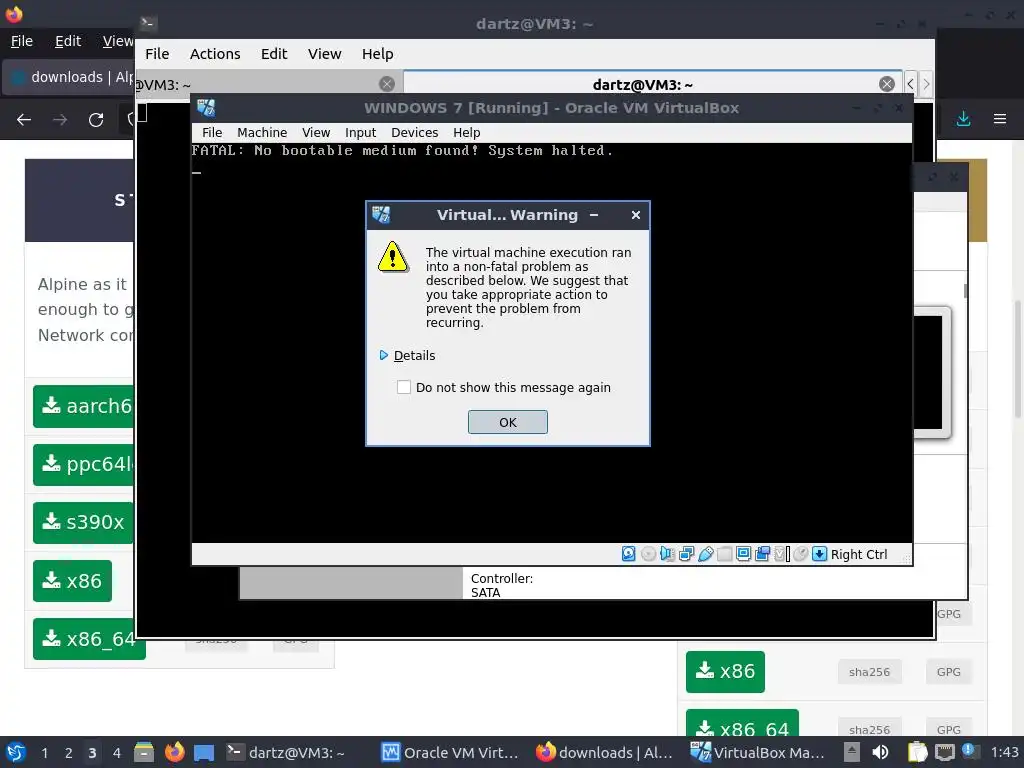Open the Input menu in VM window
This screenshot has height=768, width=1024.
click(360, 133)
